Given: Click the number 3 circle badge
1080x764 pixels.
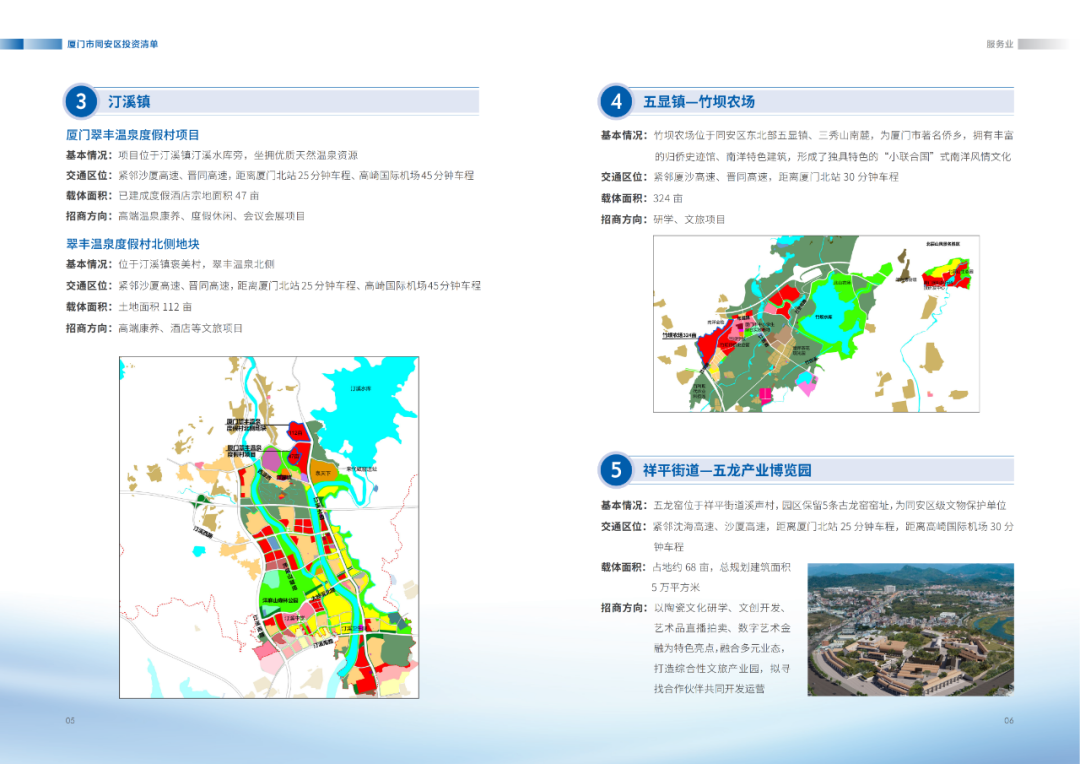Looking at the screenshot, I should pos(81,101).
